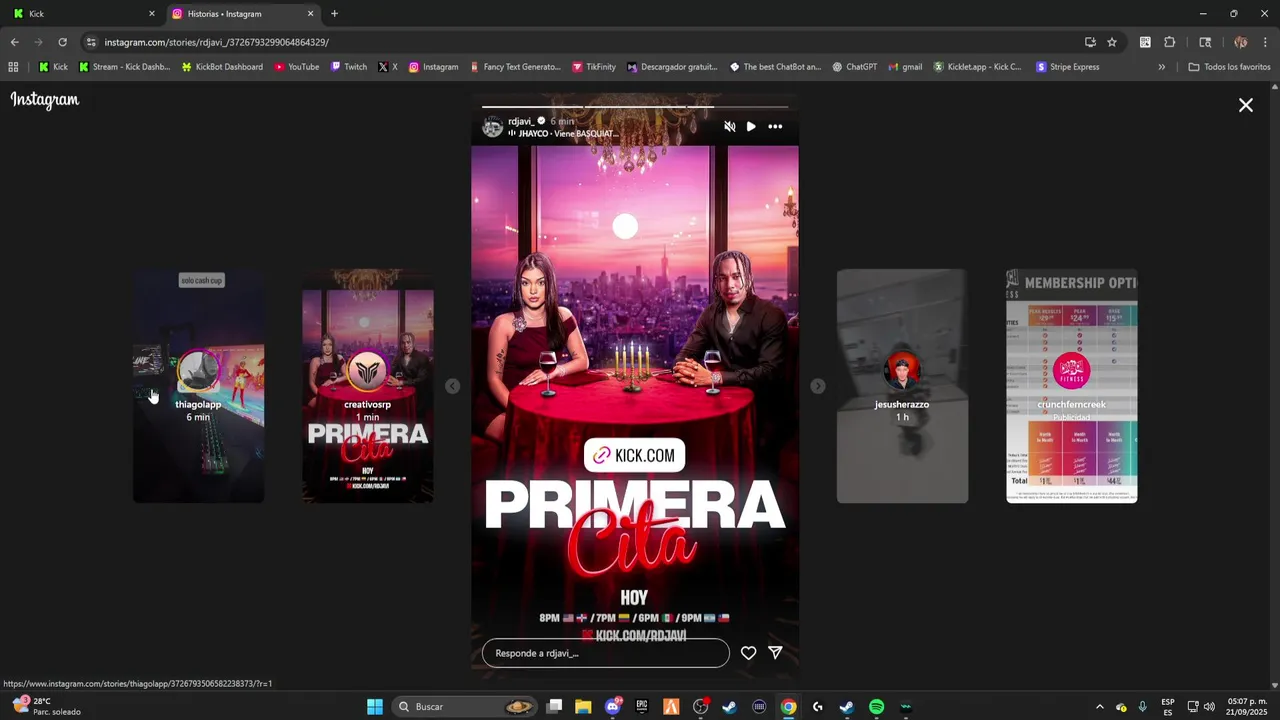This screenshot has width=1280, height=720.
Task: Open the X bookmark
Action: (388, 67)
